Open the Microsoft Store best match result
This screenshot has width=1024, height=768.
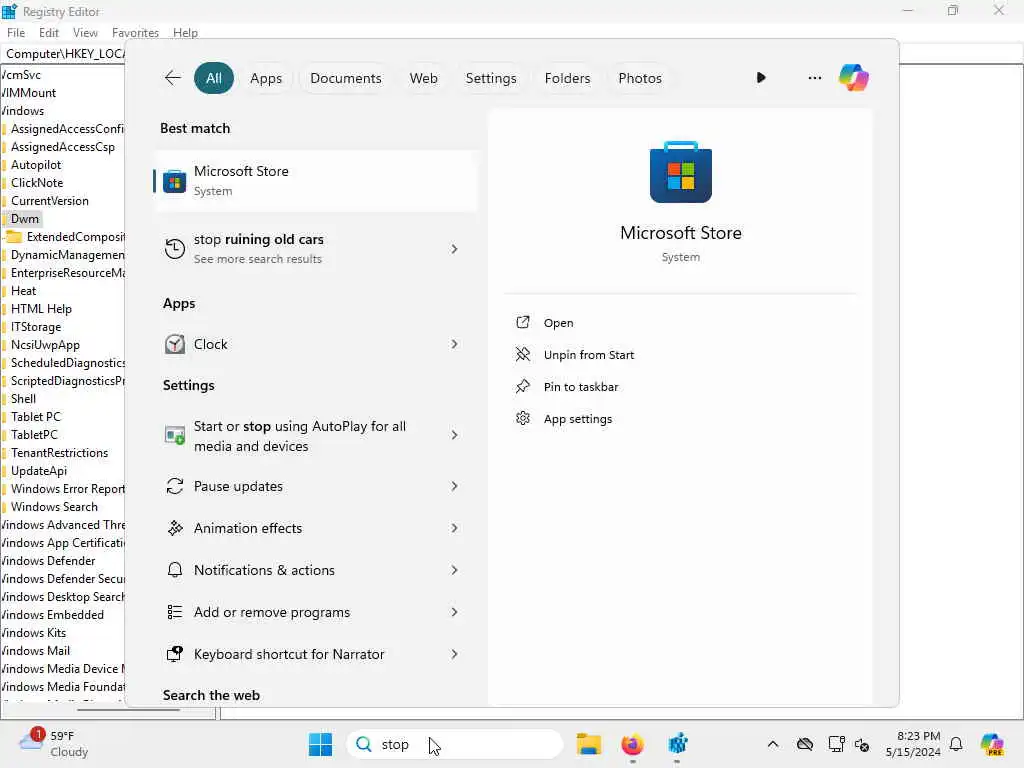point(315,181)
